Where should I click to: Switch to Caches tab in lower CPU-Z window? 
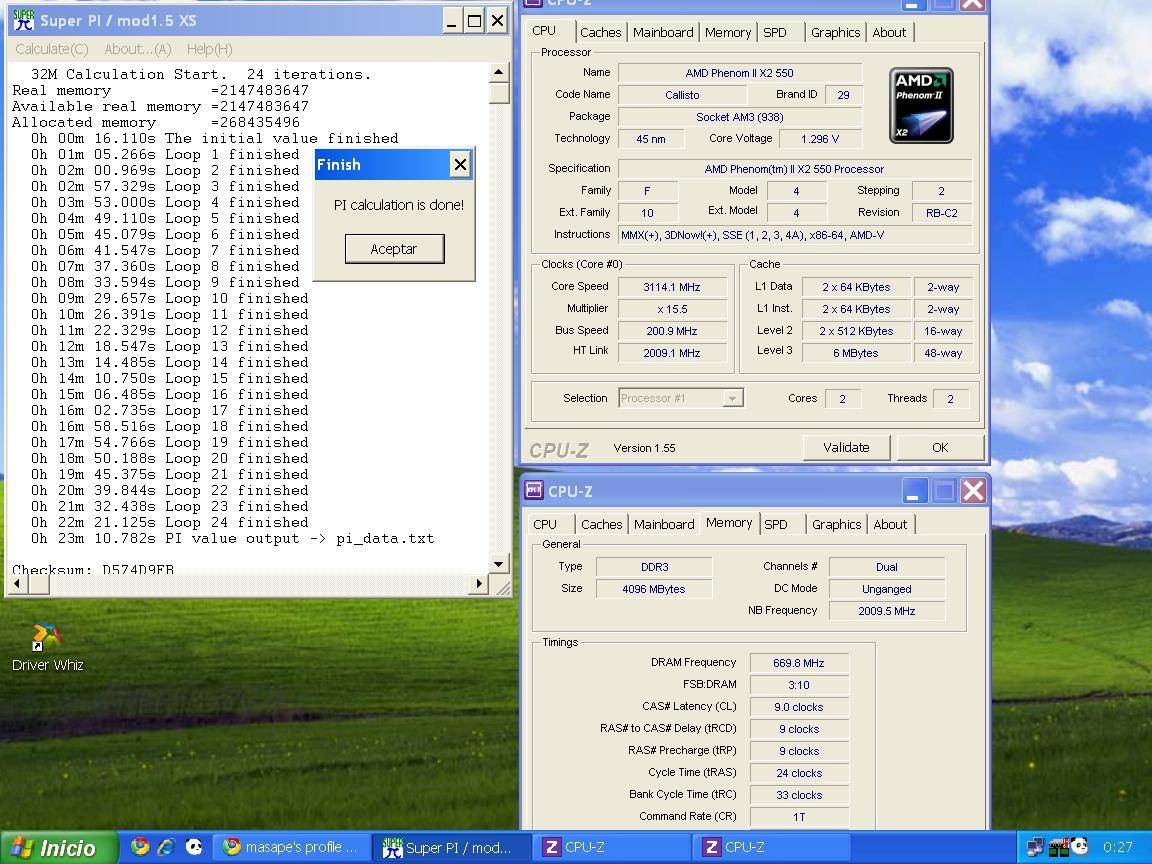601,525
